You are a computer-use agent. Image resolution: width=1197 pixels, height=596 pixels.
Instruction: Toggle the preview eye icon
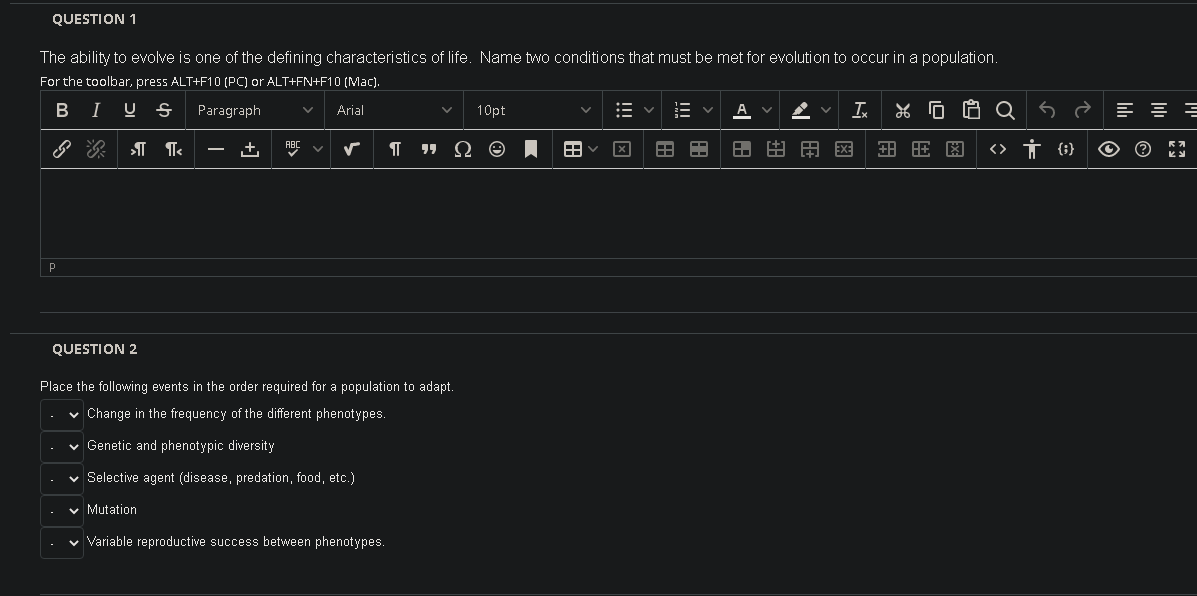click(x=1108, y=150)
